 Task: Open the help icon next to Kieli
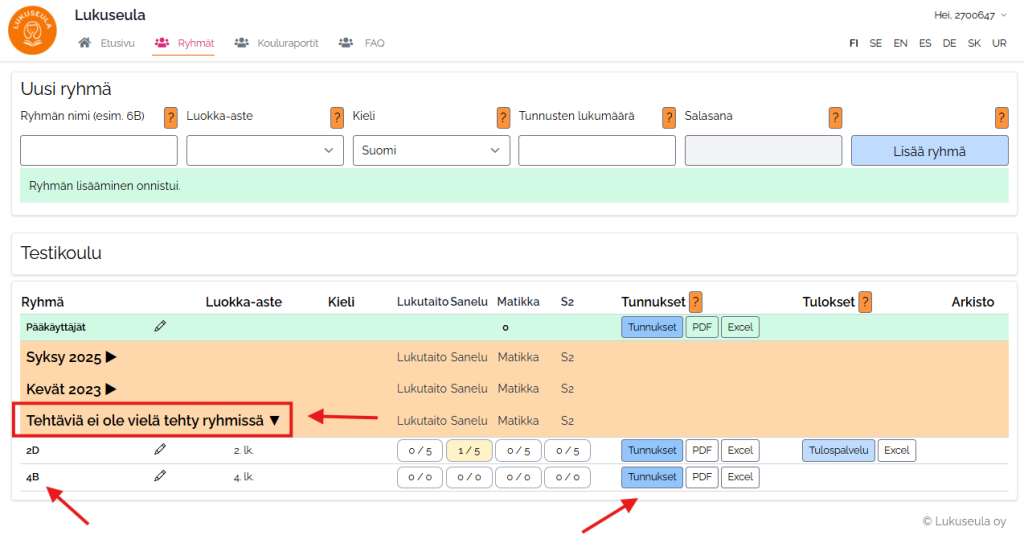[503, 117]
